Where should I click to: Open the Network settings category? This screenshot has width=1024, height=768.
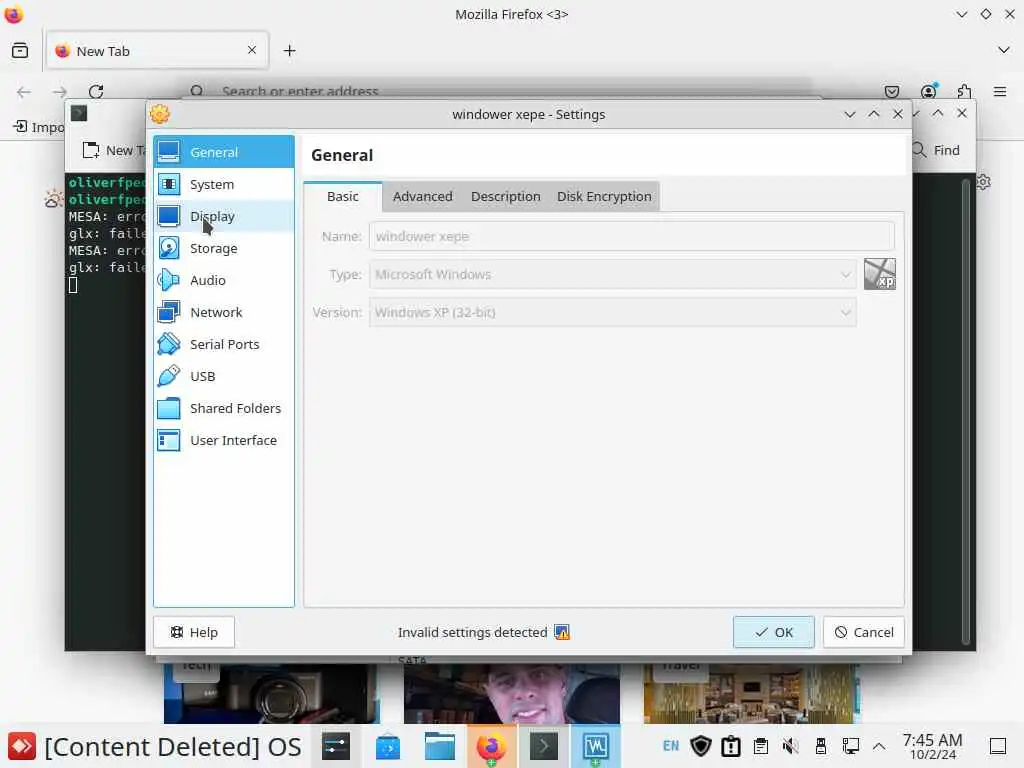(224, 312)
